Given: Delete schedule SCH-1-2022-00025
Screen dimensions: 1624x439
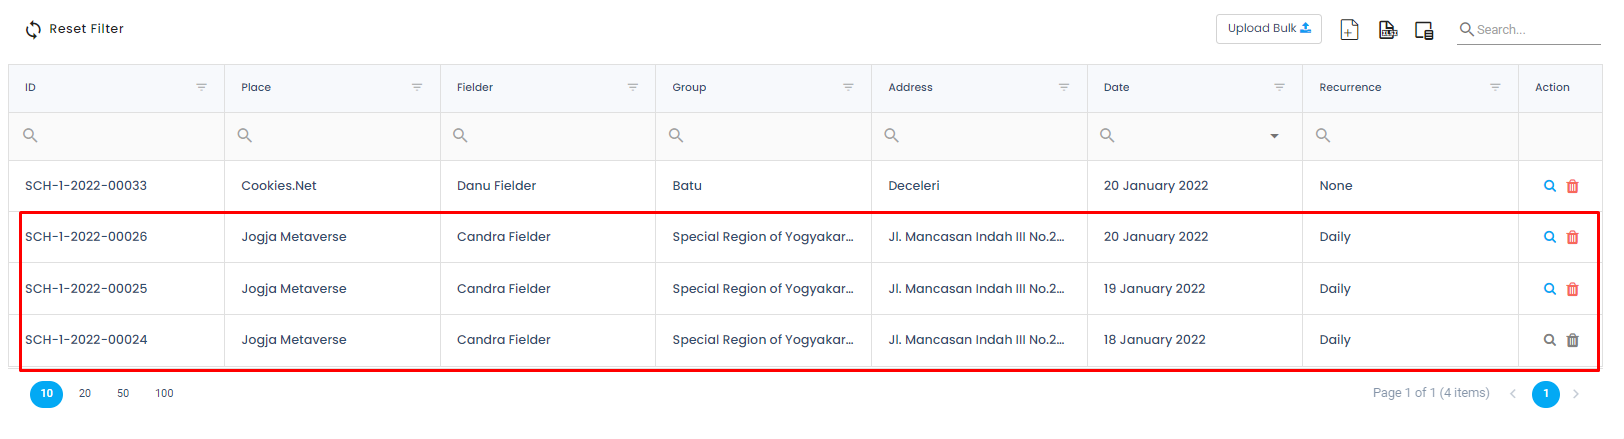Looking at the screenshot, I should pos(1572,289).
